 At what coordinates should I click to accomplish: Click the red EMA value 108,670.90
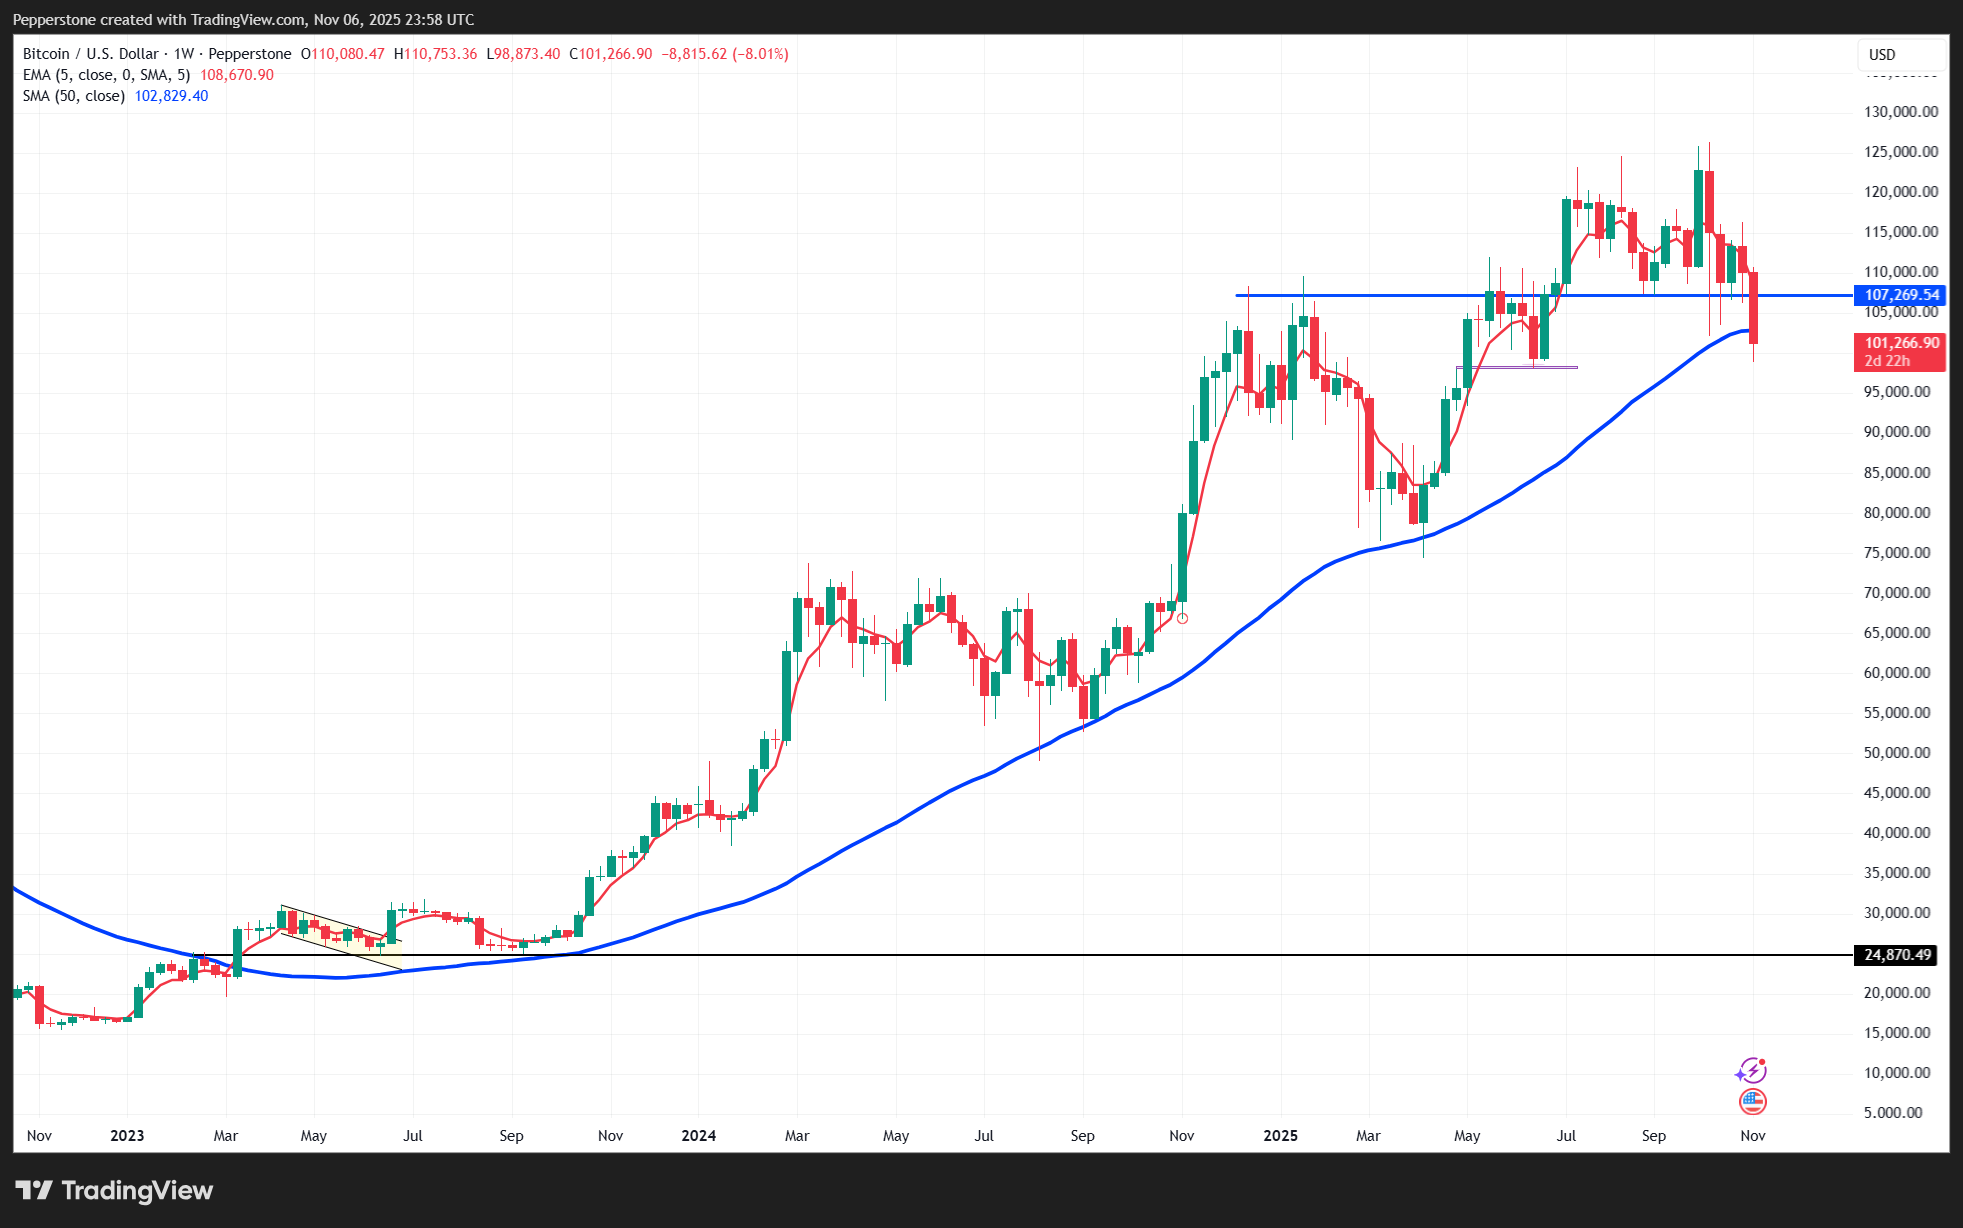[x=236, y=75]
